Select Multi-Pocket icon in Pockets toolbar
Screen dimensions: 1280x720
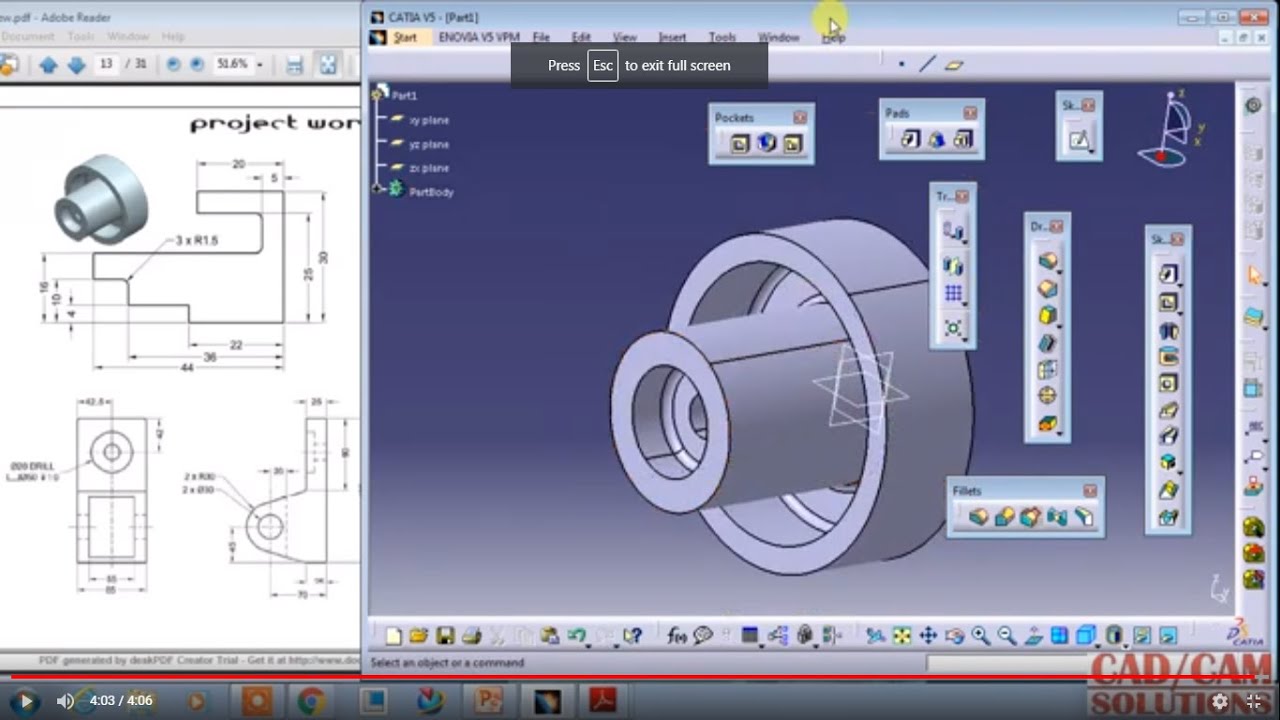[x=793, y=144]
